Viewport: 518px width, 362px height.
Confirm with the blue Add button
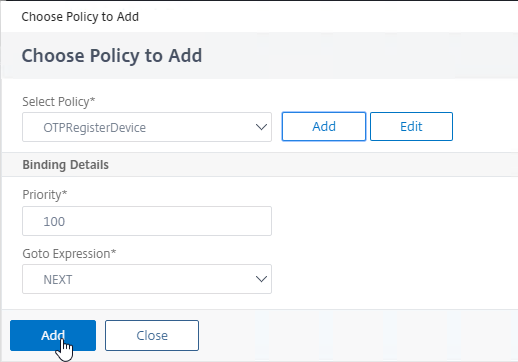click(53, 335)
